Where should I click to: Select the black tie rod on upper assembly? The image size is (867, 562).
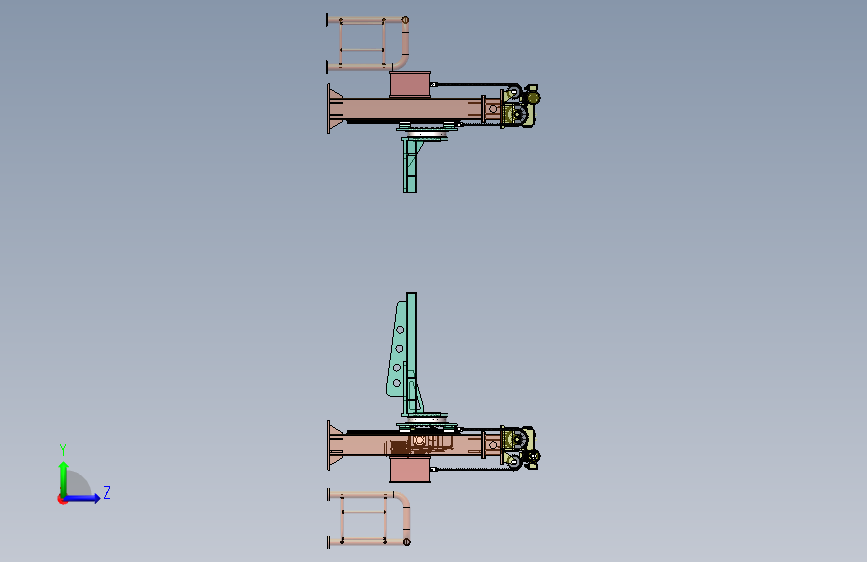tap(477, 85)
